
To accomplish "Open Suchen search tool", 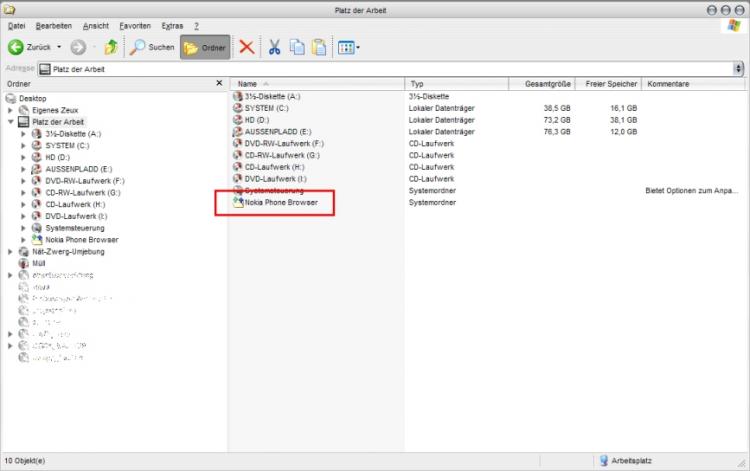I will tap(152, 47).
